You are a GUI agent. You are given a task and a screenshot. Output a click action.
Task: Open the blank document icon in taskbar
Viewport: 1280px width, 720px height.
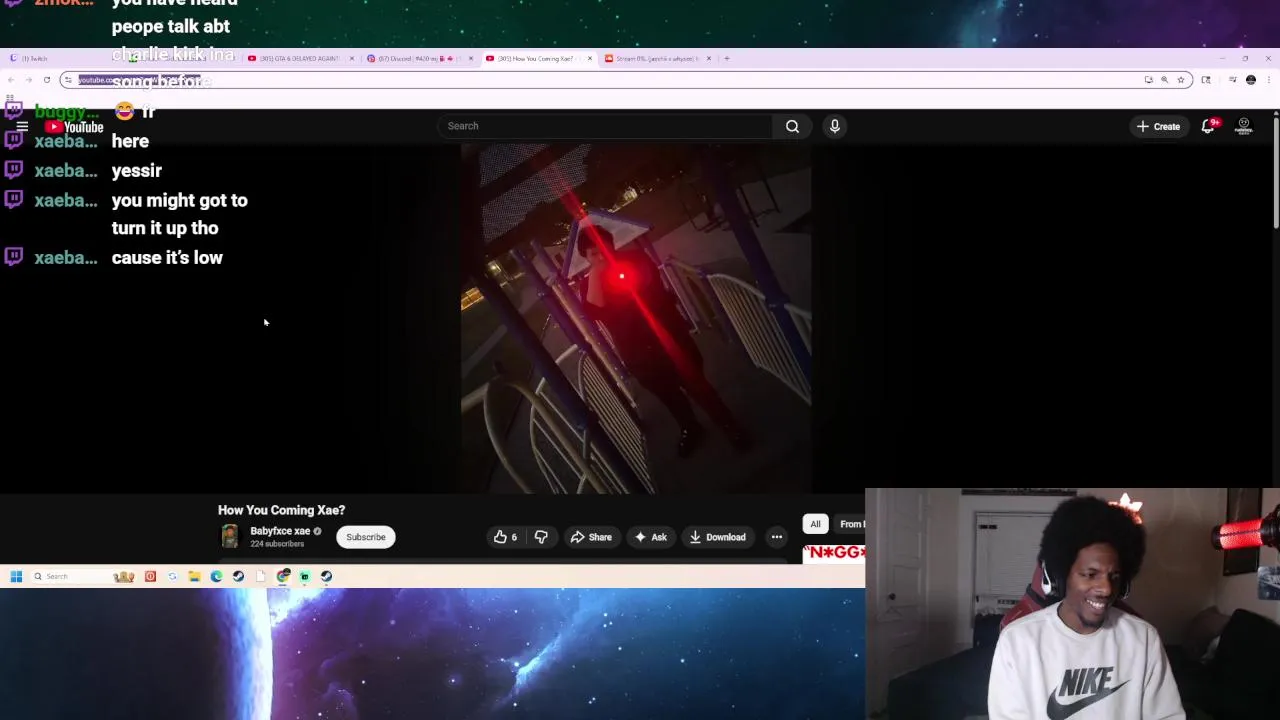coord(261,576)
